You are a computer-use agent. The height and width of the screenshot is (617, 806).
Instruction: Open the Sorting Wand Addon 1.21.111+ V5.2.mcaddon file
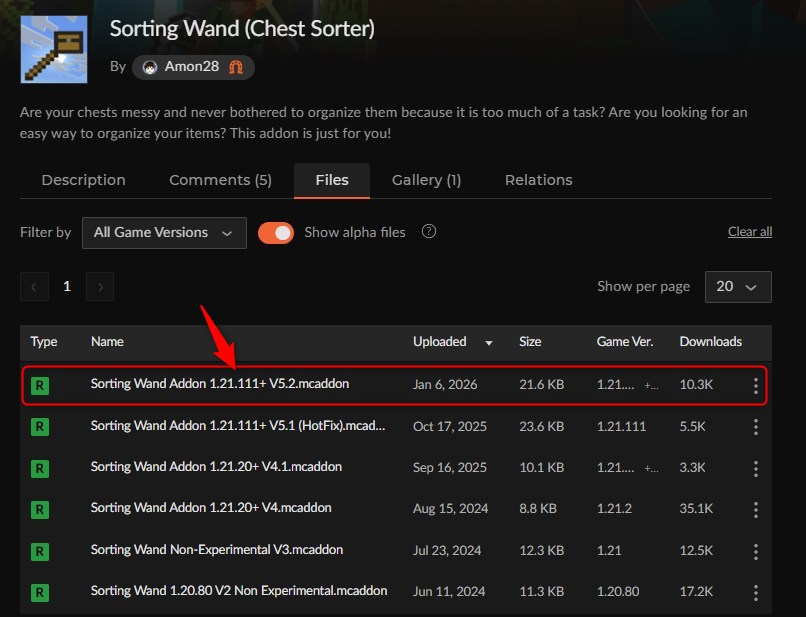point(220,384)
